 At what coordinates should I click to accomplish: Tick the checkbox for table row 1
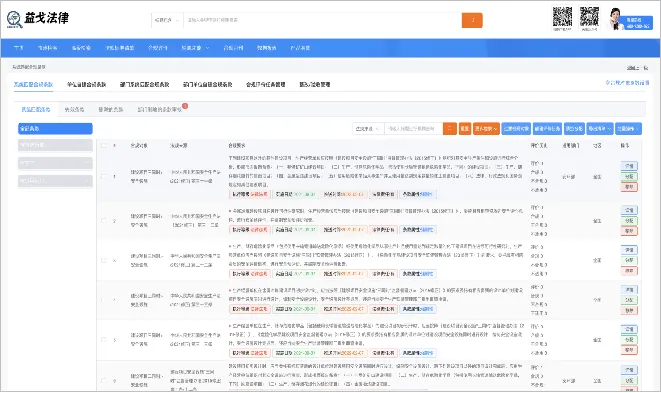104,176
